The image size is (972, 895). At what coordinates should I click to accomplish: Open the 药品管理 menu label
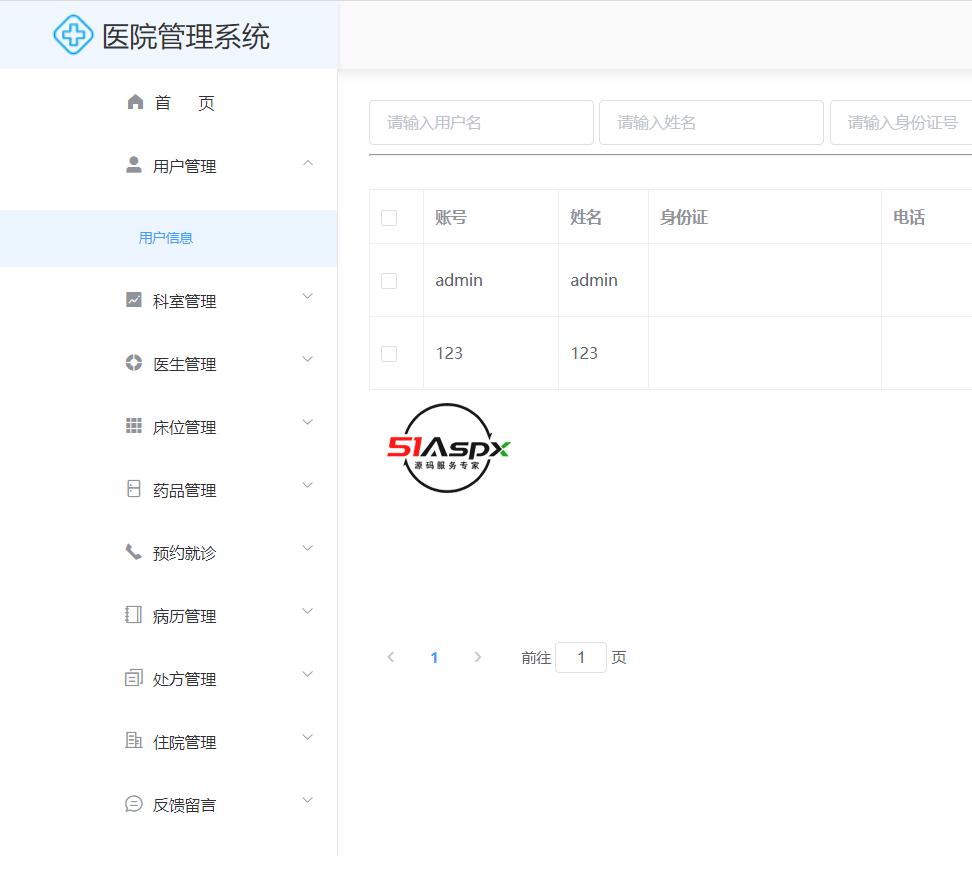184,491
